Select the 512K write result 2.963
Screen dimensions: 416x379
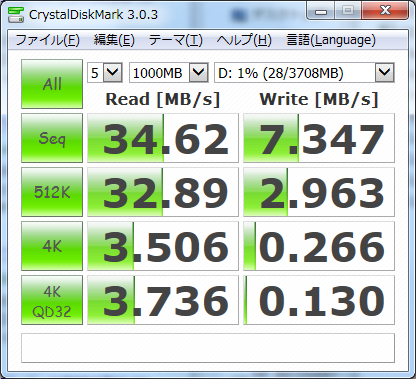pos(319,192)
